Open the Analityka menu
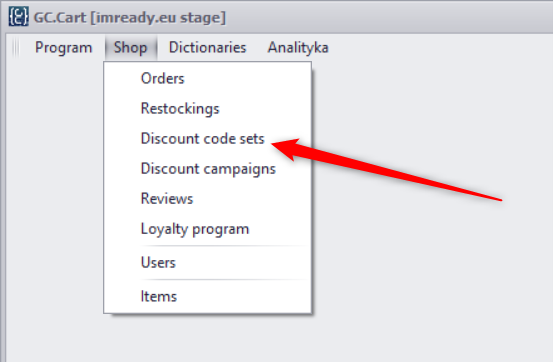The height and width of the screenshot is (362, 553). click(298, 48)
